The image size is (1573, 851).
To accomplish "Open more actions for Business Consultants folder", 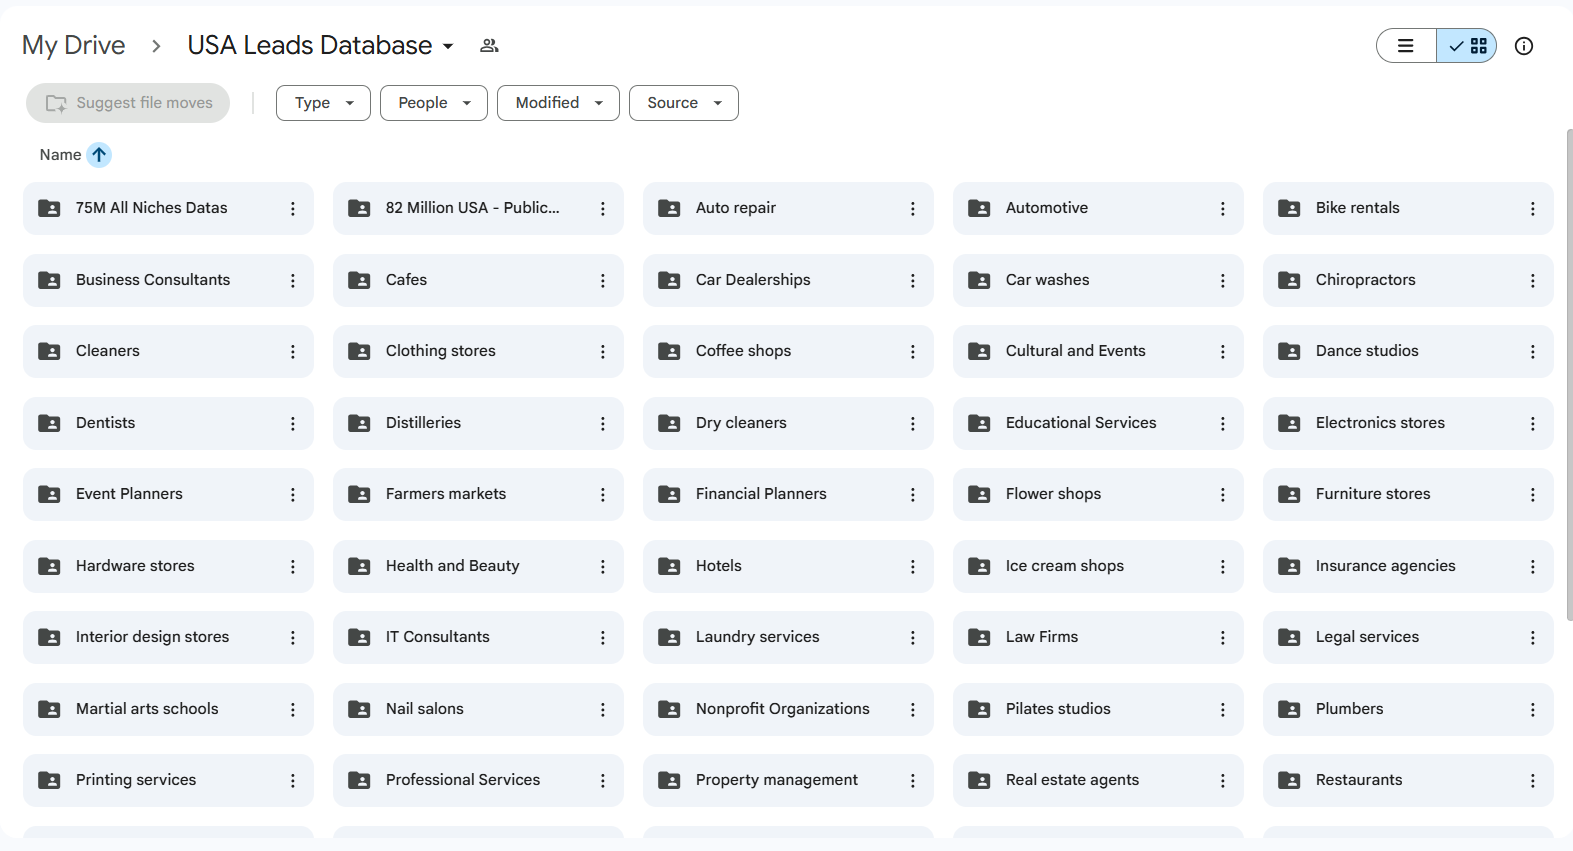I will (293, 281).
